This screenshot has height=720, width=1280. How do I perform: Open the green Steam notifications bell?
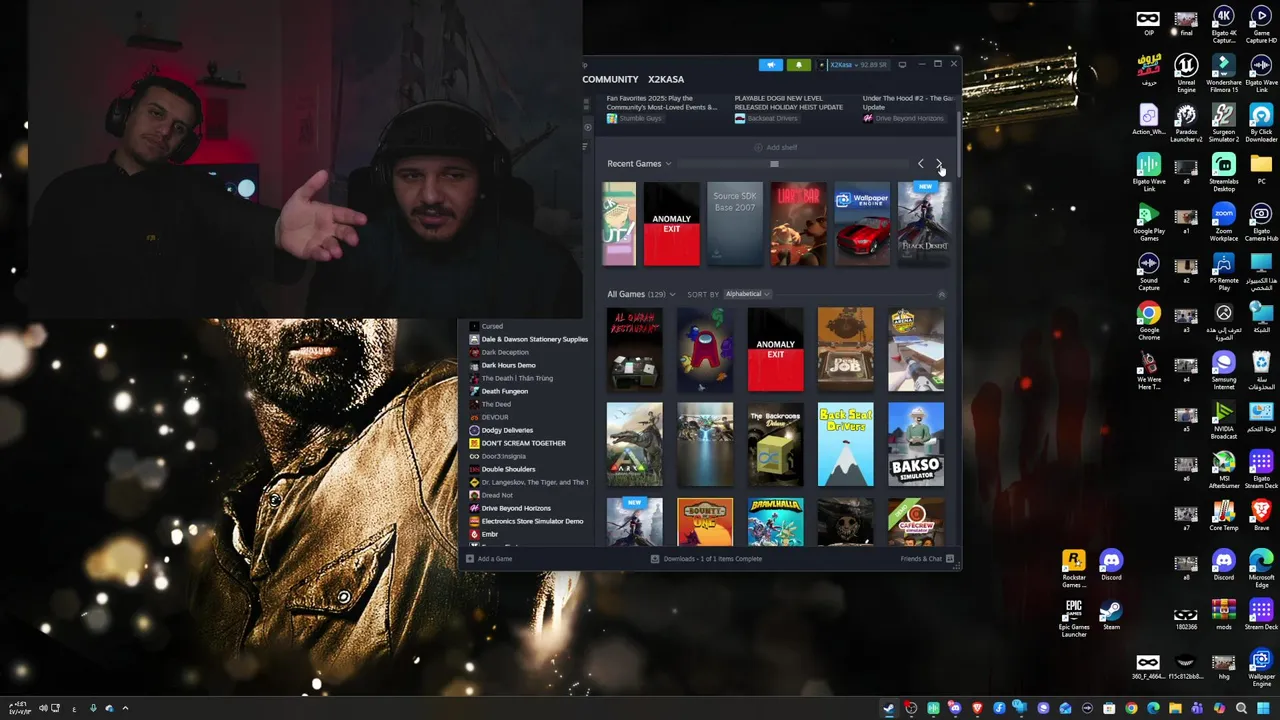coord(798,65)
